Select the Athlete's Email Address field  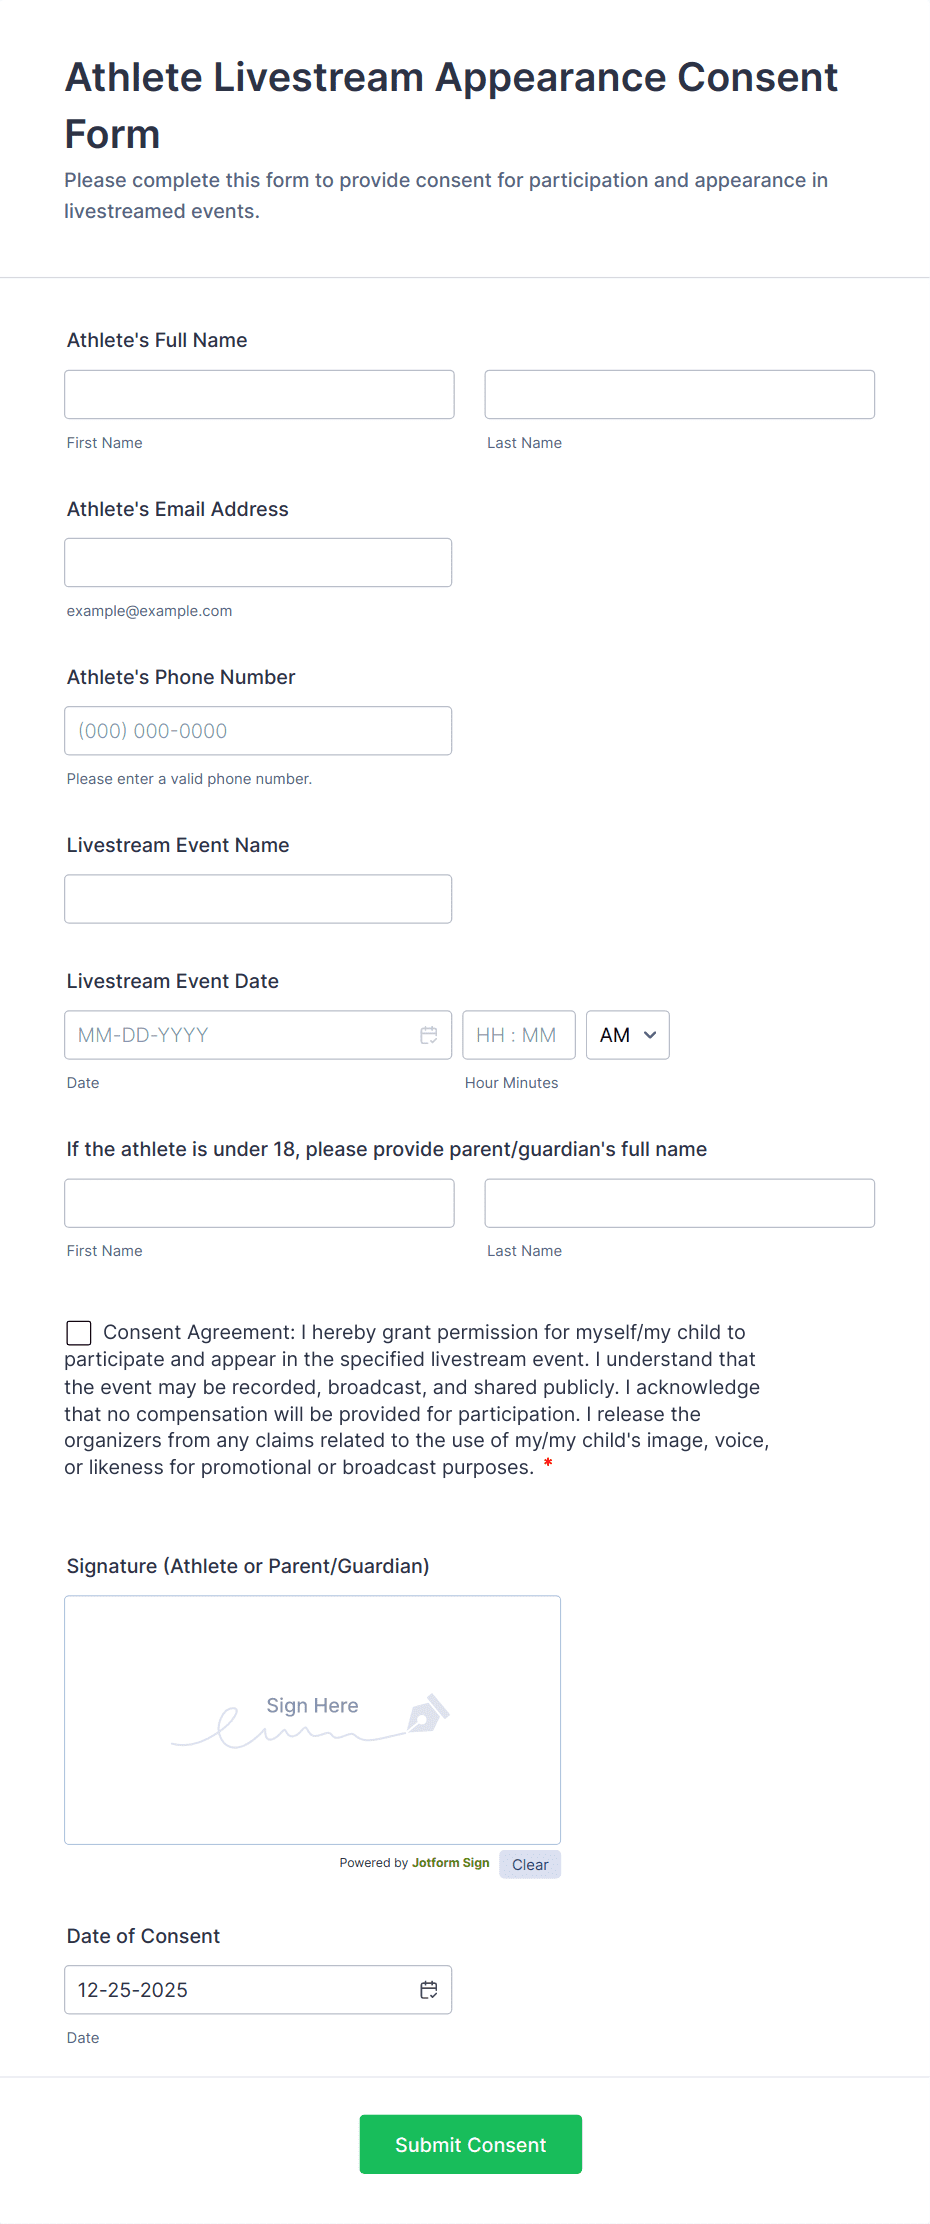click(258, 562)
